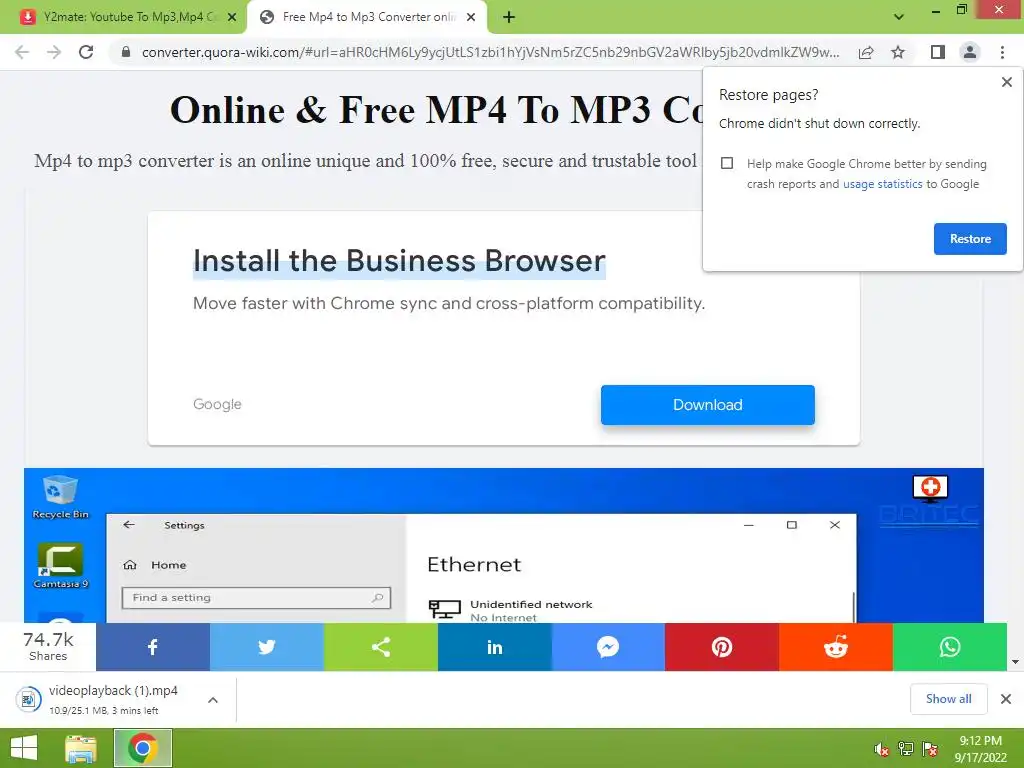Click the lock icon in address bar

[x=126, y=52]
